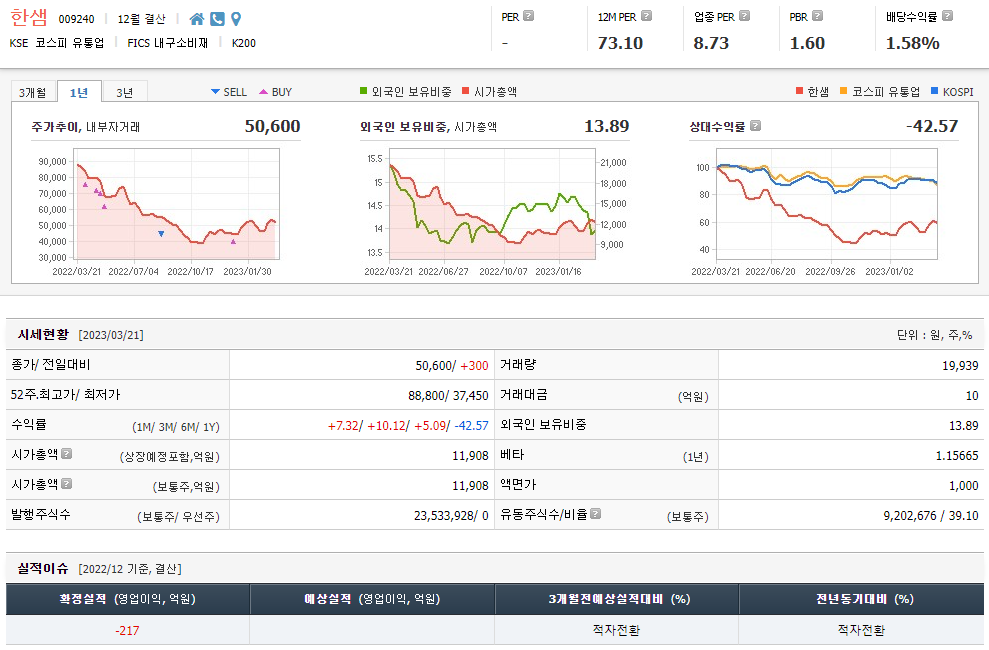Switch to the 3년 chart tab
Screen dimensions: 989x650
(x=125, y=93)
